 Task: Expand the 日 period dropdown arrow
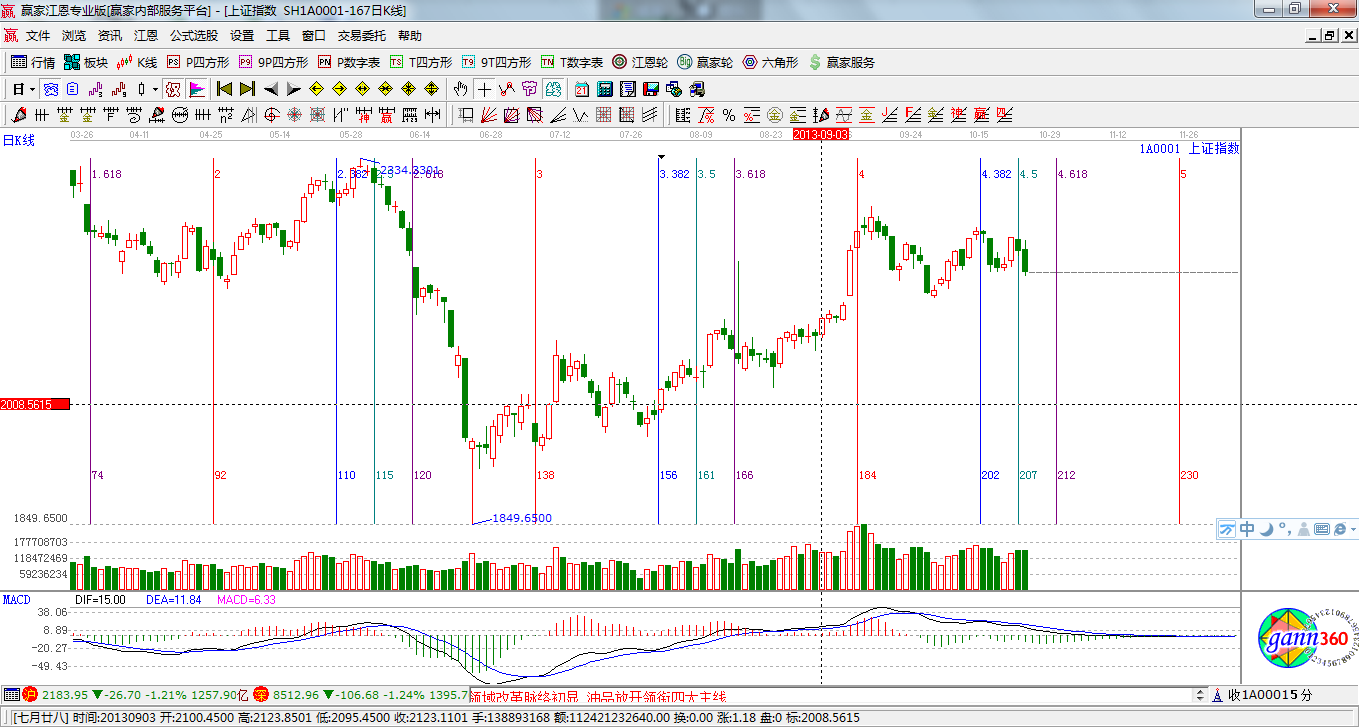point(32,89)
